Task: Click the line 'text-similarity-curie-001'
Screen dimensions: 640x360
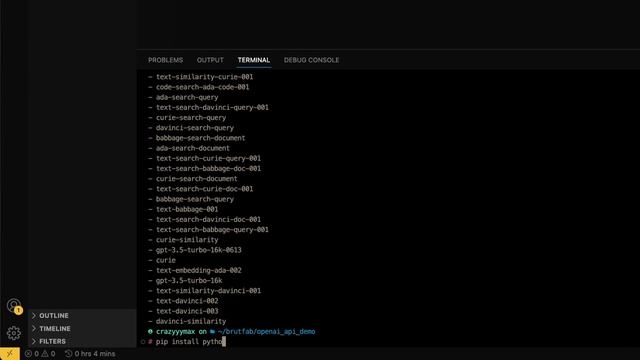Action: pos(204,77)
